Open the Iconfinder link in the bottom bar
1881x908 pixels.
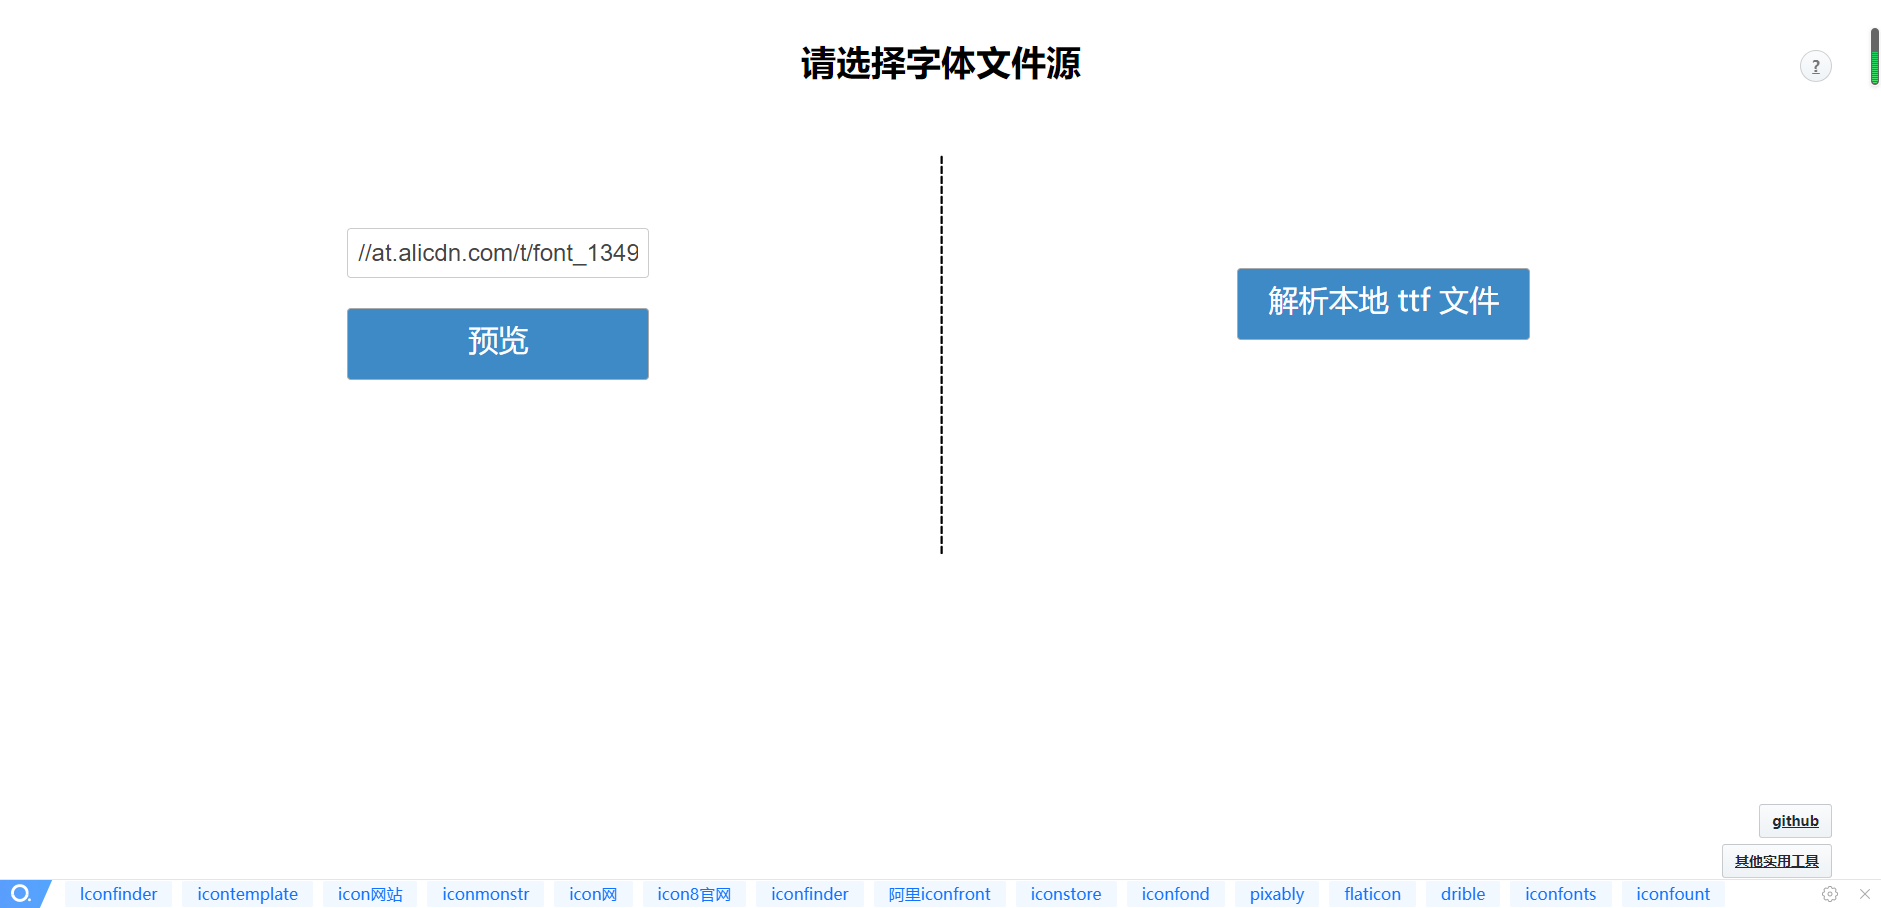118,893
